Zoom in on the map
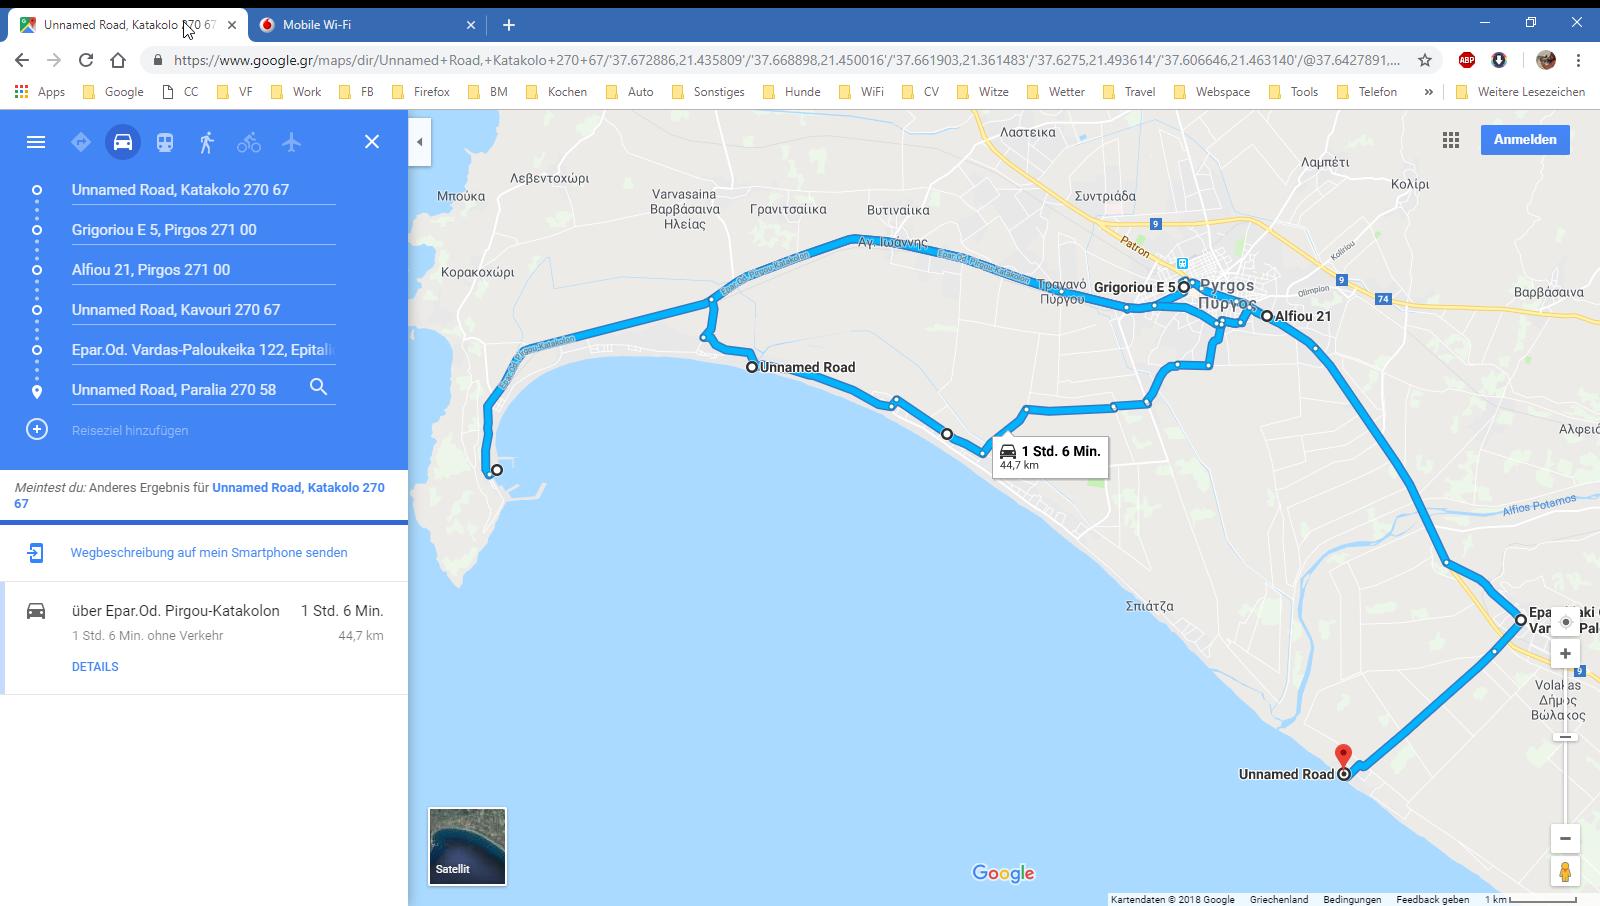The image size is (1600, 906). tap(1565, 654)
